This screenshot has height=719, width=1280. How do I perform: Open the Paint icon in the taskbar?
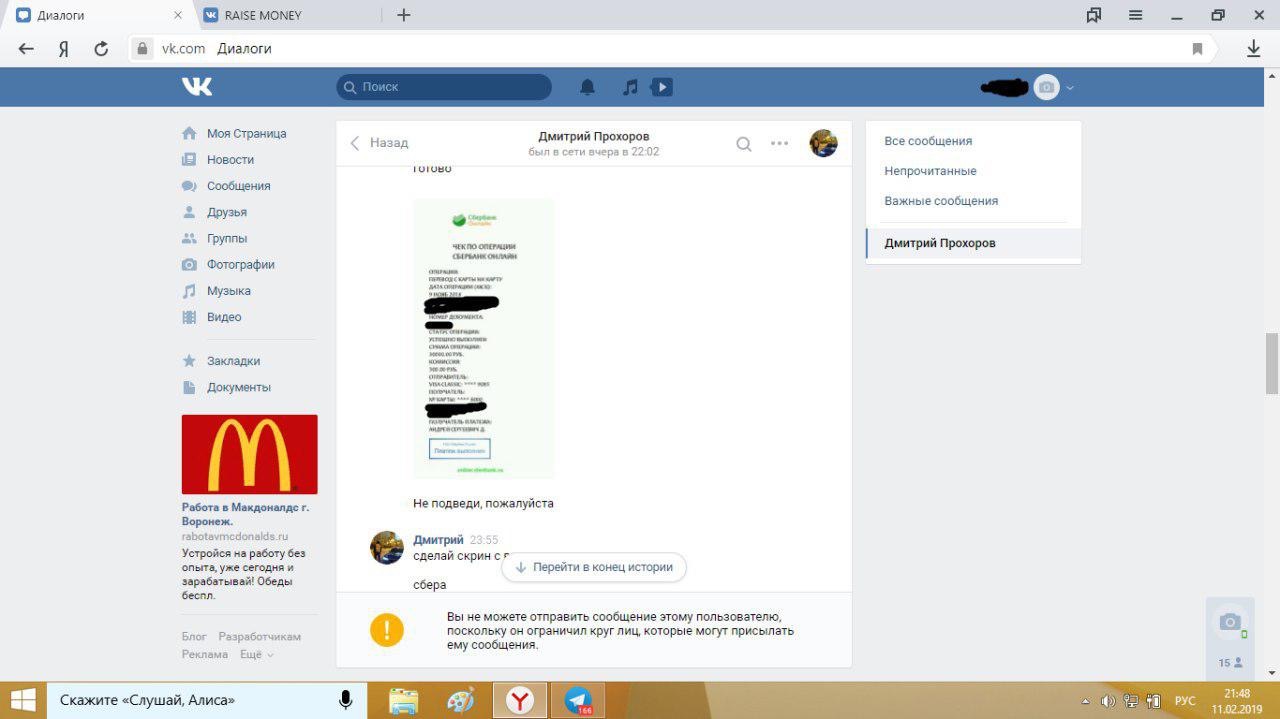tap(460, 701)
